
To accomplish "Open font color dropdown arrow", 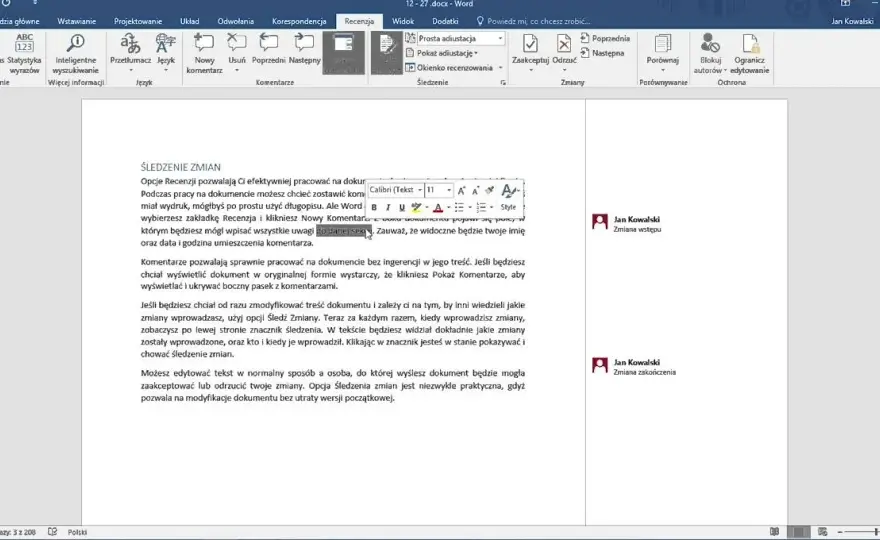I will point(448,207).
